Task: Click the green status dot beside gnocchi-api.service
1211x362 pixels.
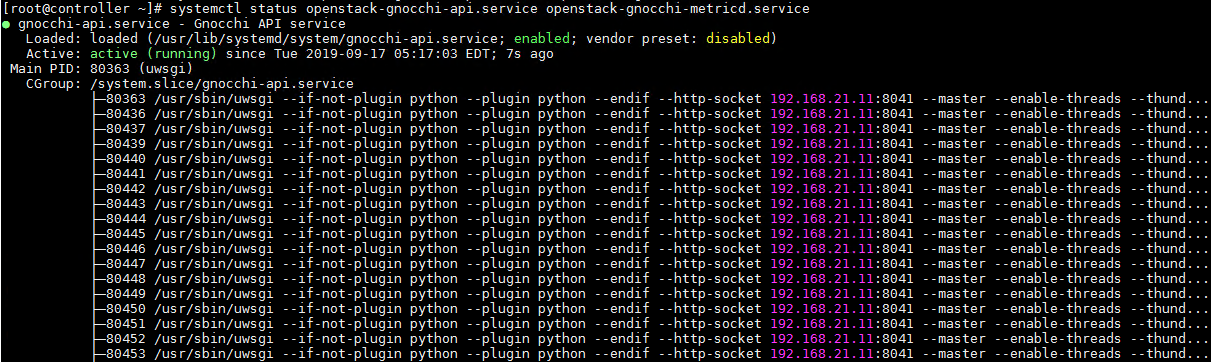Action: click(6, 23)
